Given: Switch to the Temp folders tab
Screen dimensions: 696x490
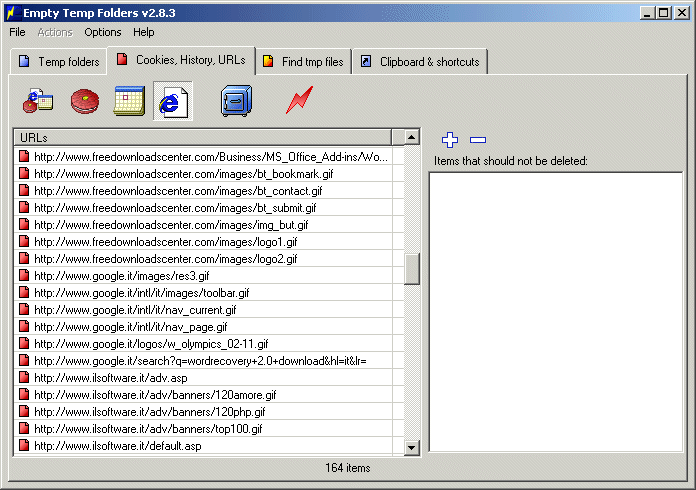Looking at the screenshot, I should tap(59, 62).
